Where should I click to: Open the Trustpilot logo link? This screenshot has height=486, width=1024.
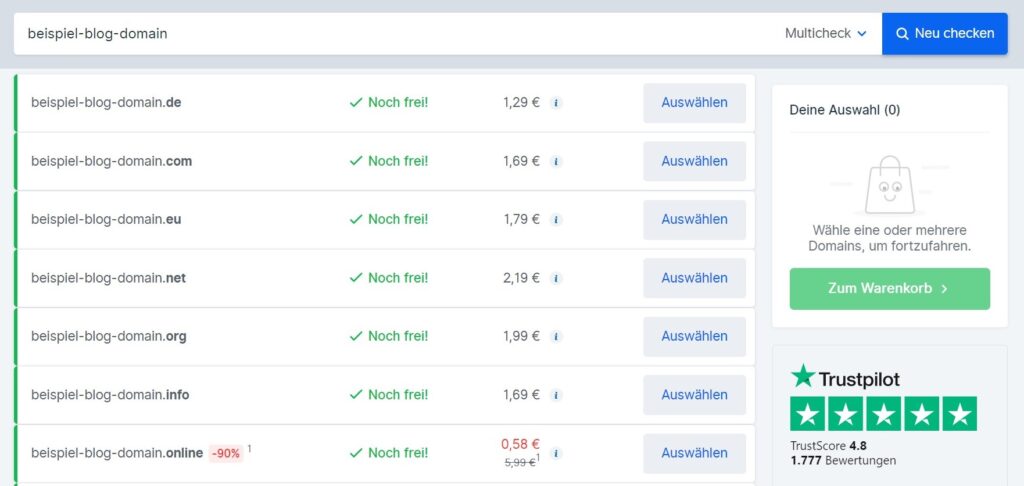(845, 378)
